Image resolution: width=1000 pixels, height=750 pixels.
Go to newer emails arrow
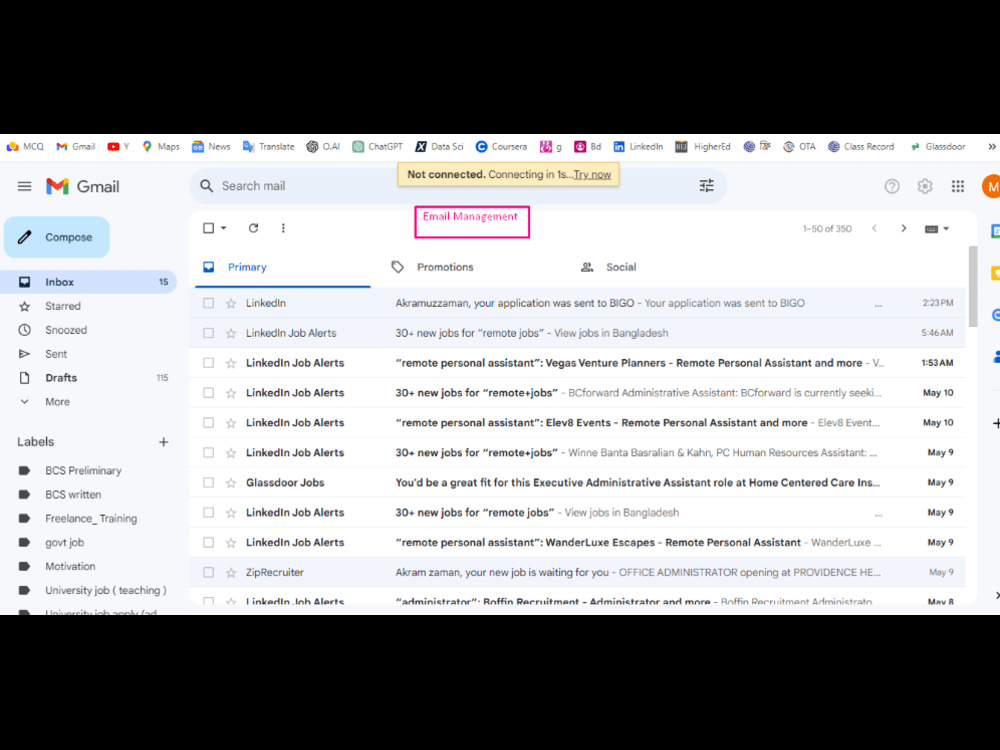pyautogui.click(x=874, y=228)
